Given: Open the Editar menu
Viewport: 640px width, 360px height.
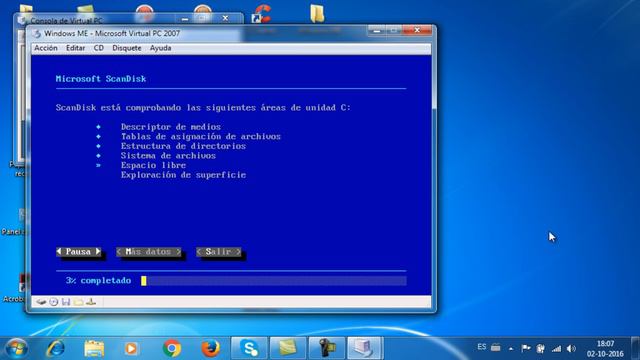Looking at the screenshot, I should 76,48.
